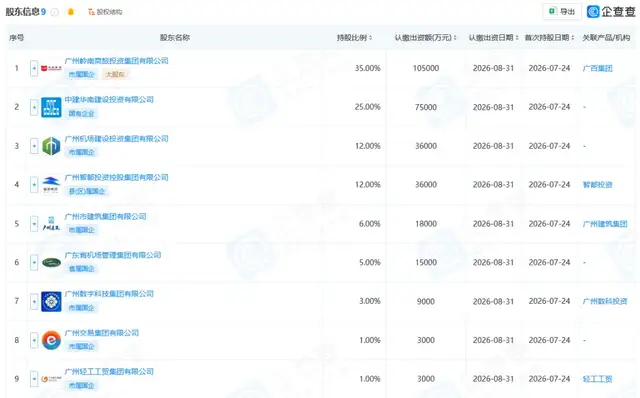Sort by the 持股比例 column arrows

pyautogui.click(x=370, y=38)
